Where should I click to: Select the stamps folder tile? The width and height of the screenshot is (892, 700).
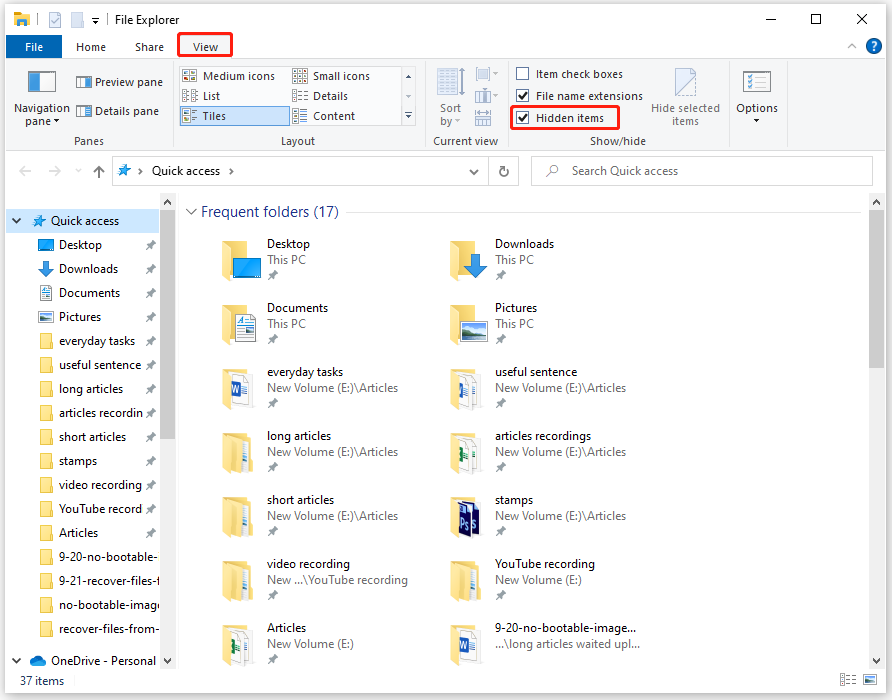(x=538, y=516)
